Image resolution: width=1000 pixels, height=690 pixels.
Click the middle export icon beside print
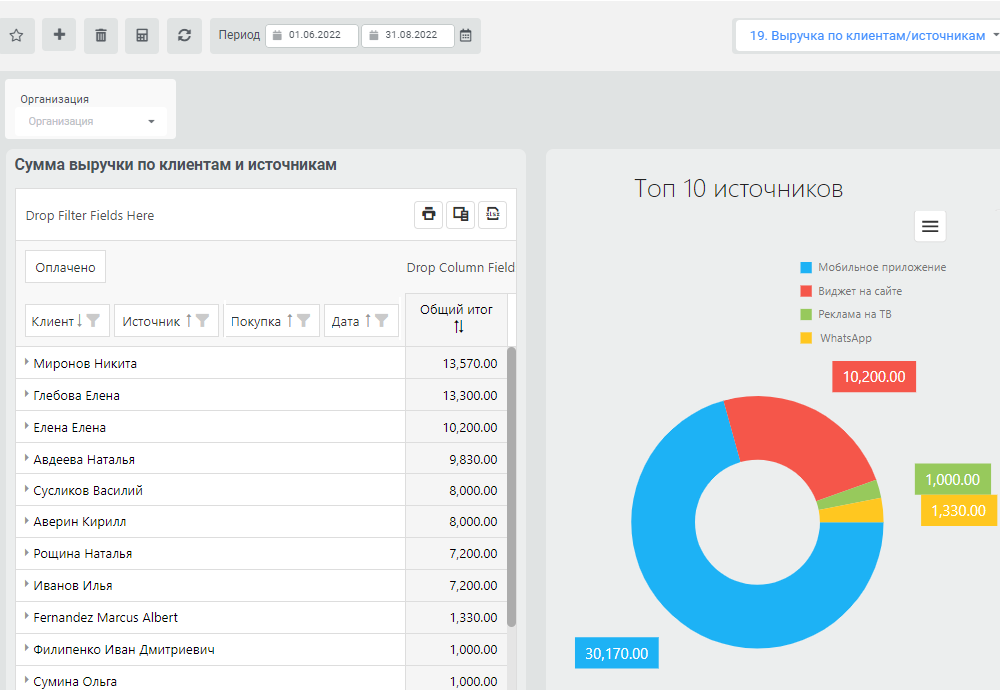460,214
